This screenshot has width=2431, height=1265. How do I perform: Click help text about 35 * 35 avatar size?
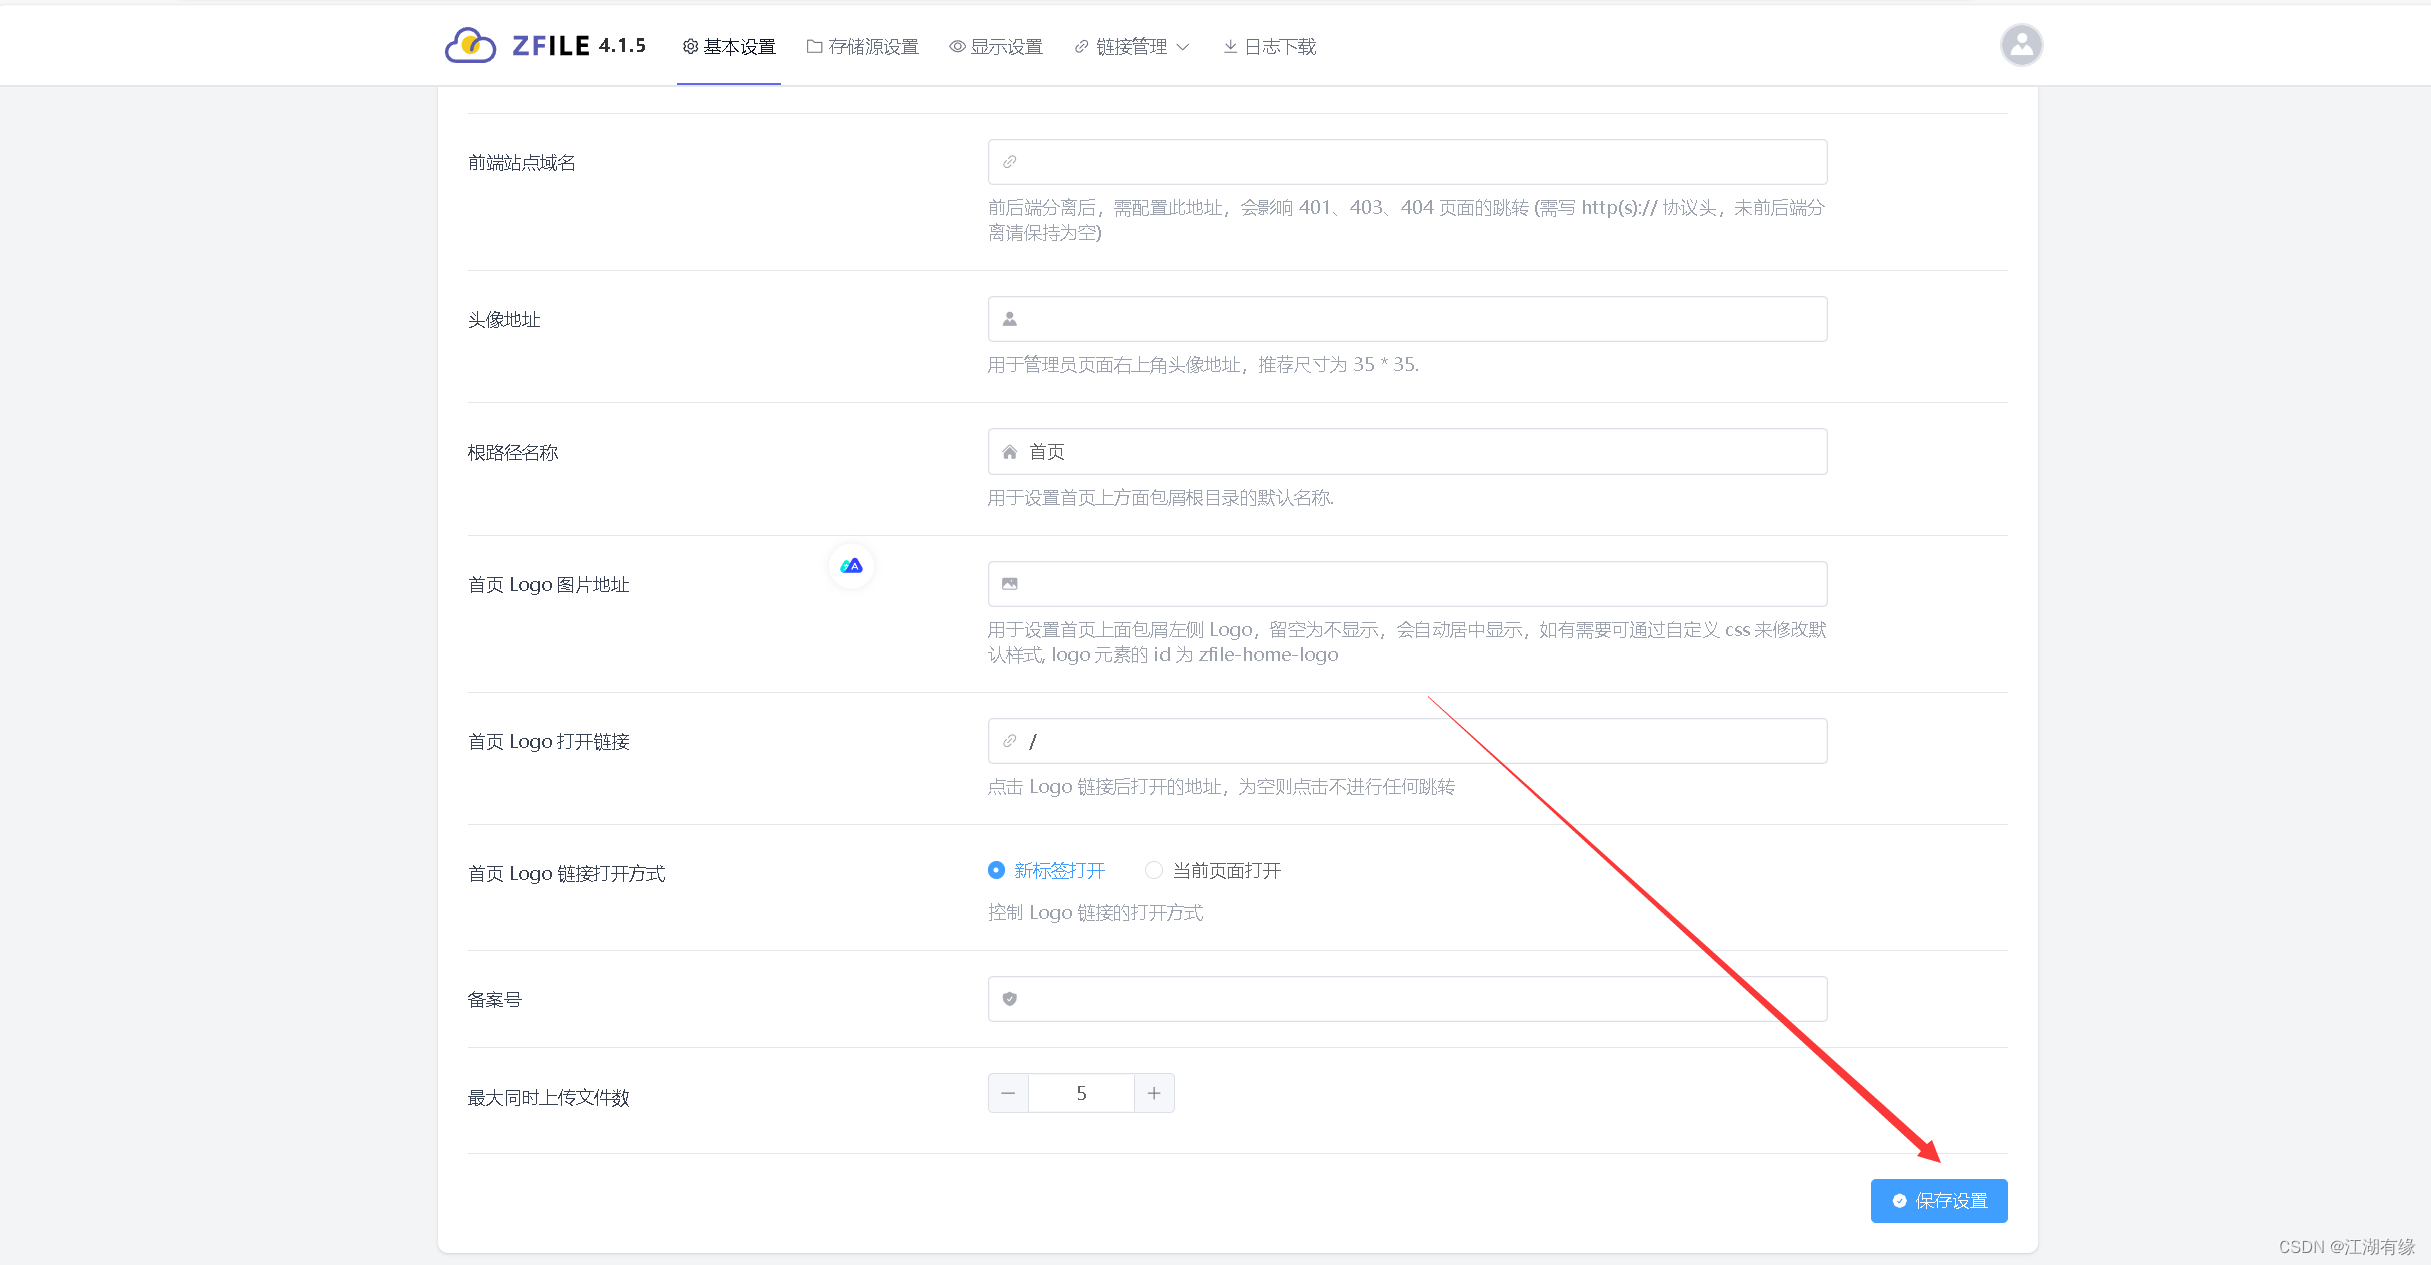1203,365
